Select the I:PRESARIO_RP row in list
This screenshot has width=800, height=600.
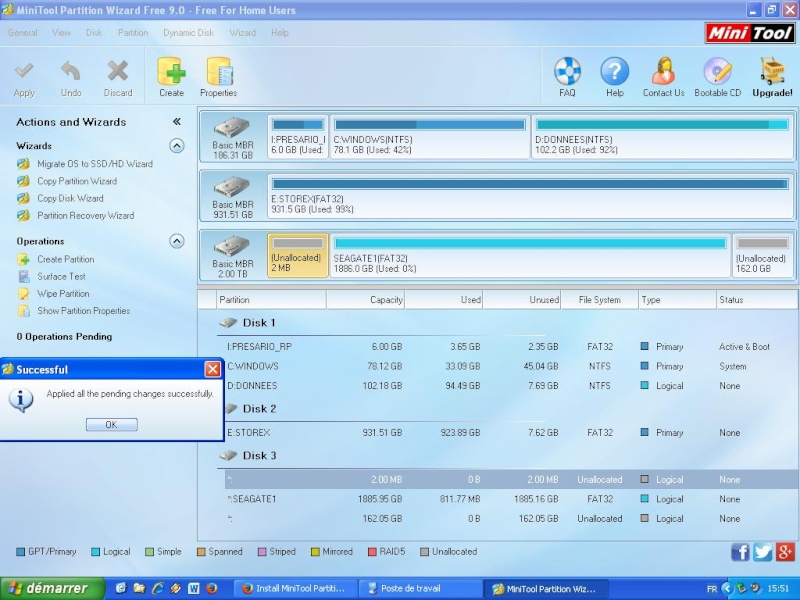tap(510, 347)
